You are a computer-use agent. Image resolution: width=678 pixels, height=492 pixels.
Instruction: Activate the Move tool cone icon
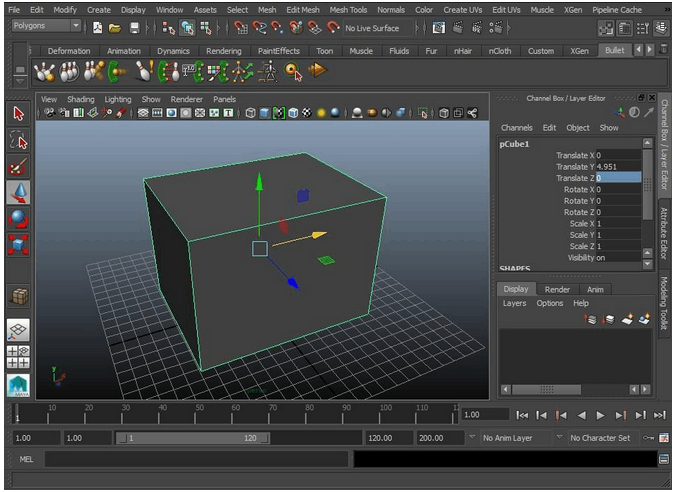(18, 192)
